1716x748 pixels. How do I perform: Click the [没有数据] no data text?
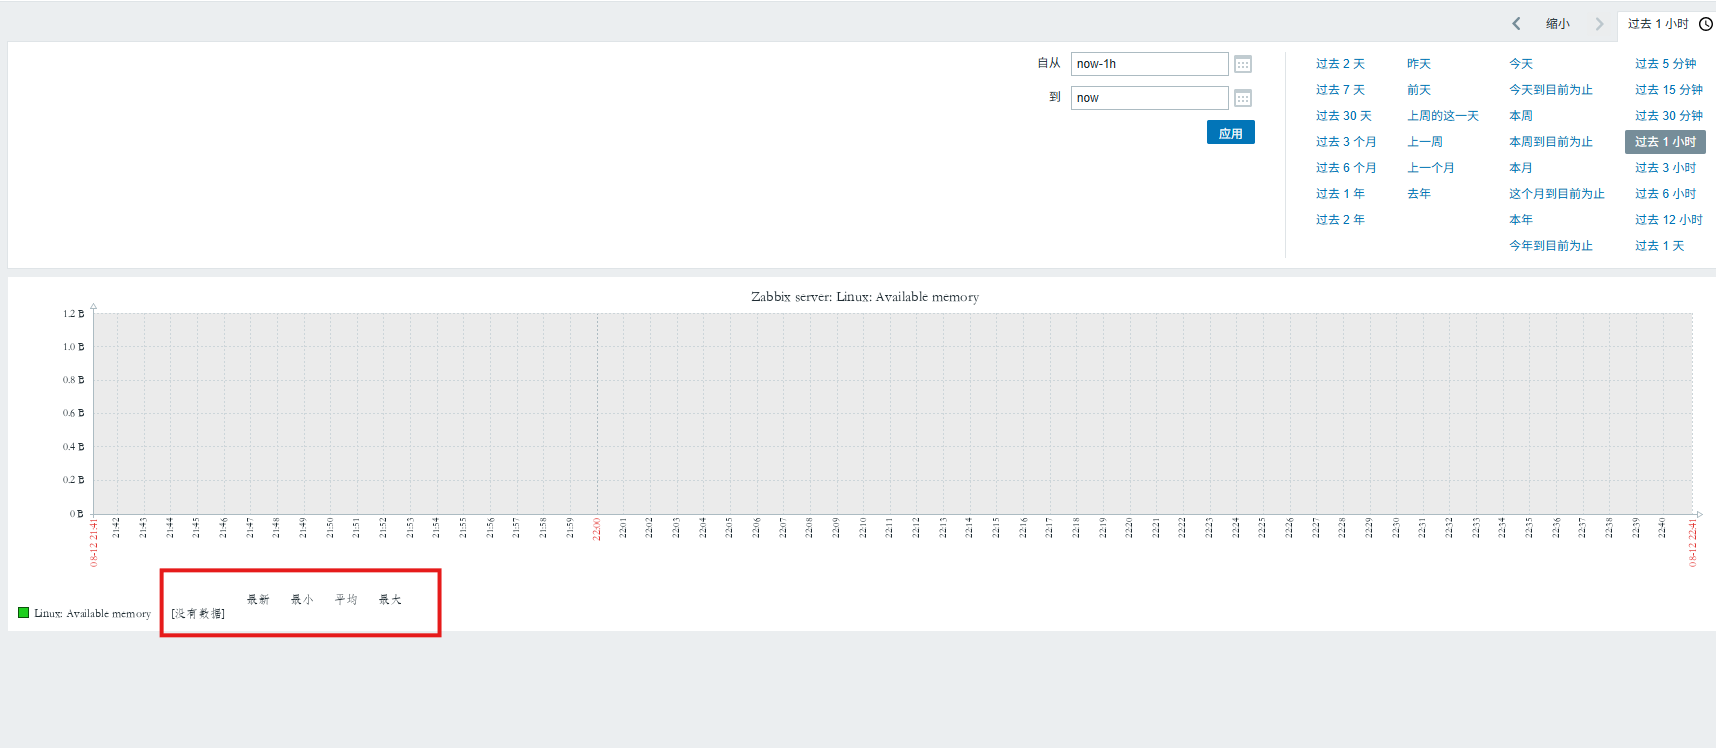(x=198, y=614)
